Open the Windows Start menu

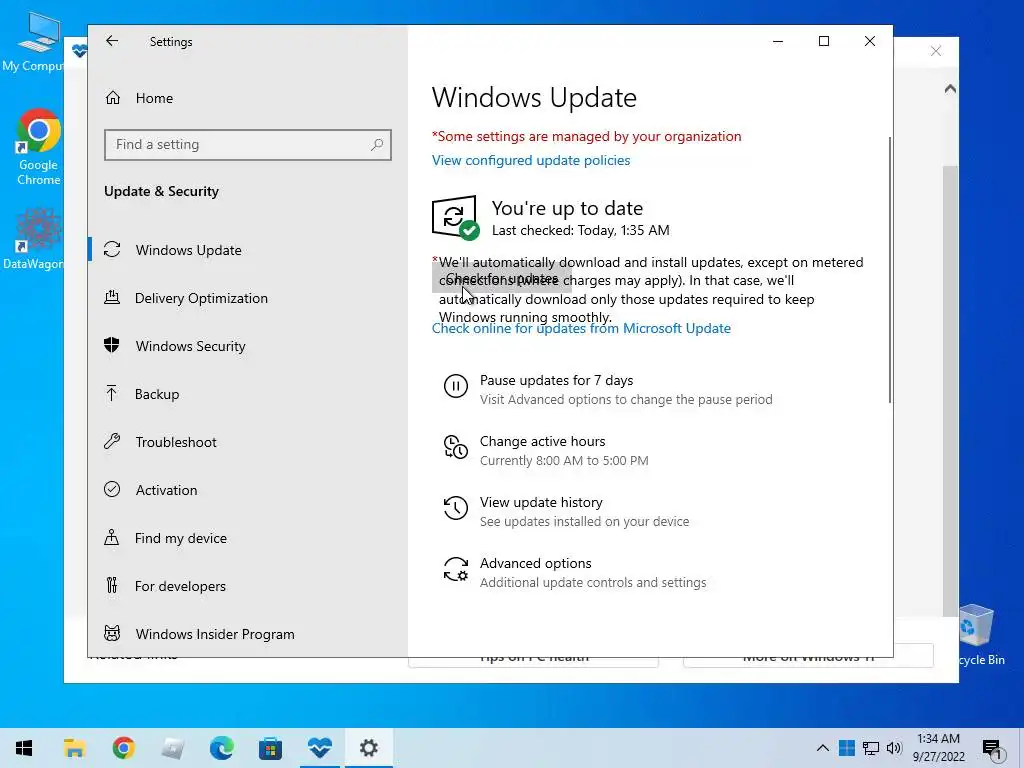24,748
